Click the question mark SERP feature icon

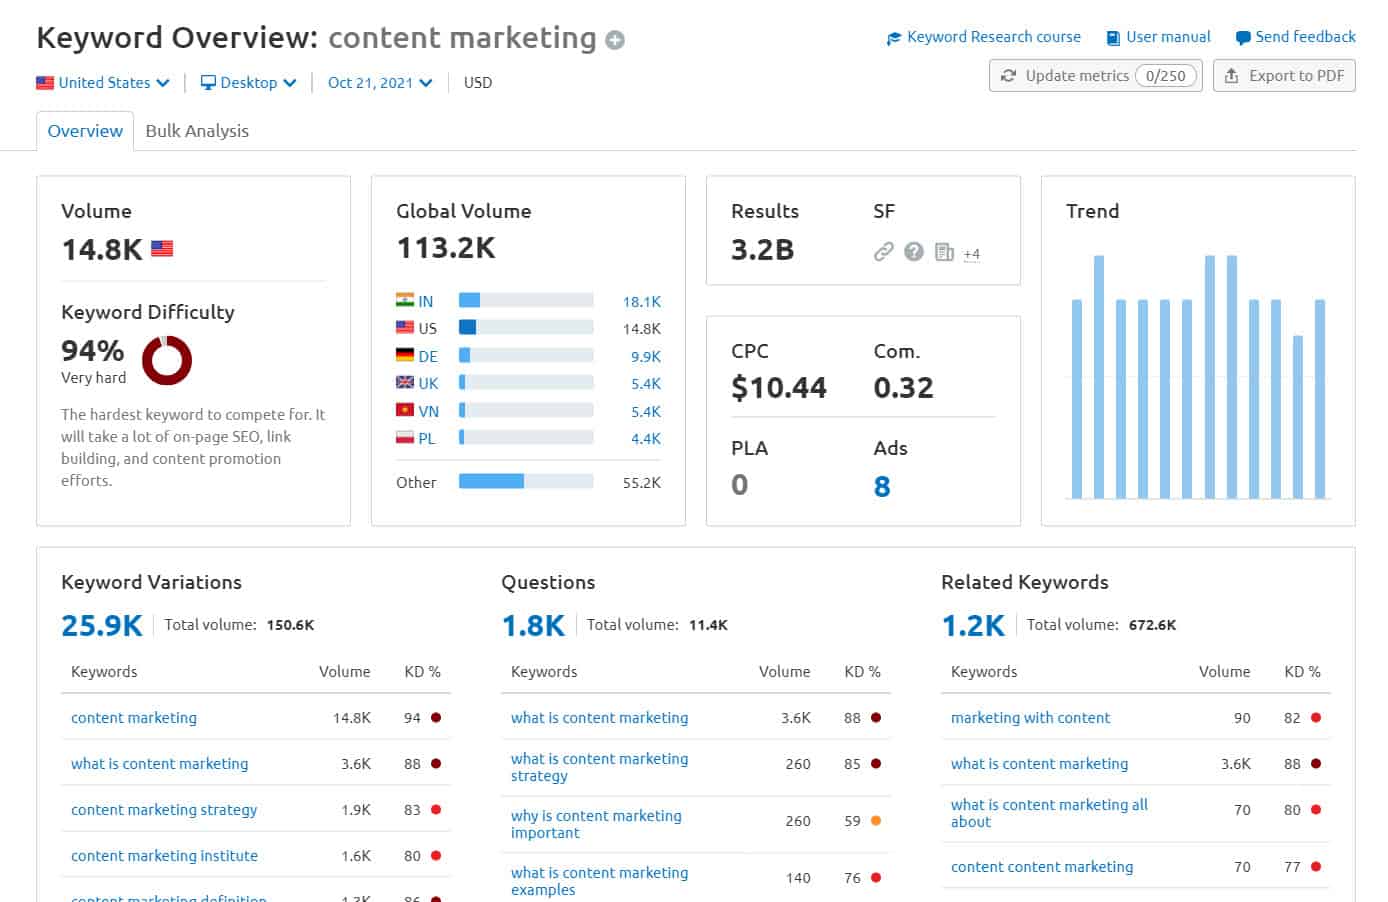(914, 252)
